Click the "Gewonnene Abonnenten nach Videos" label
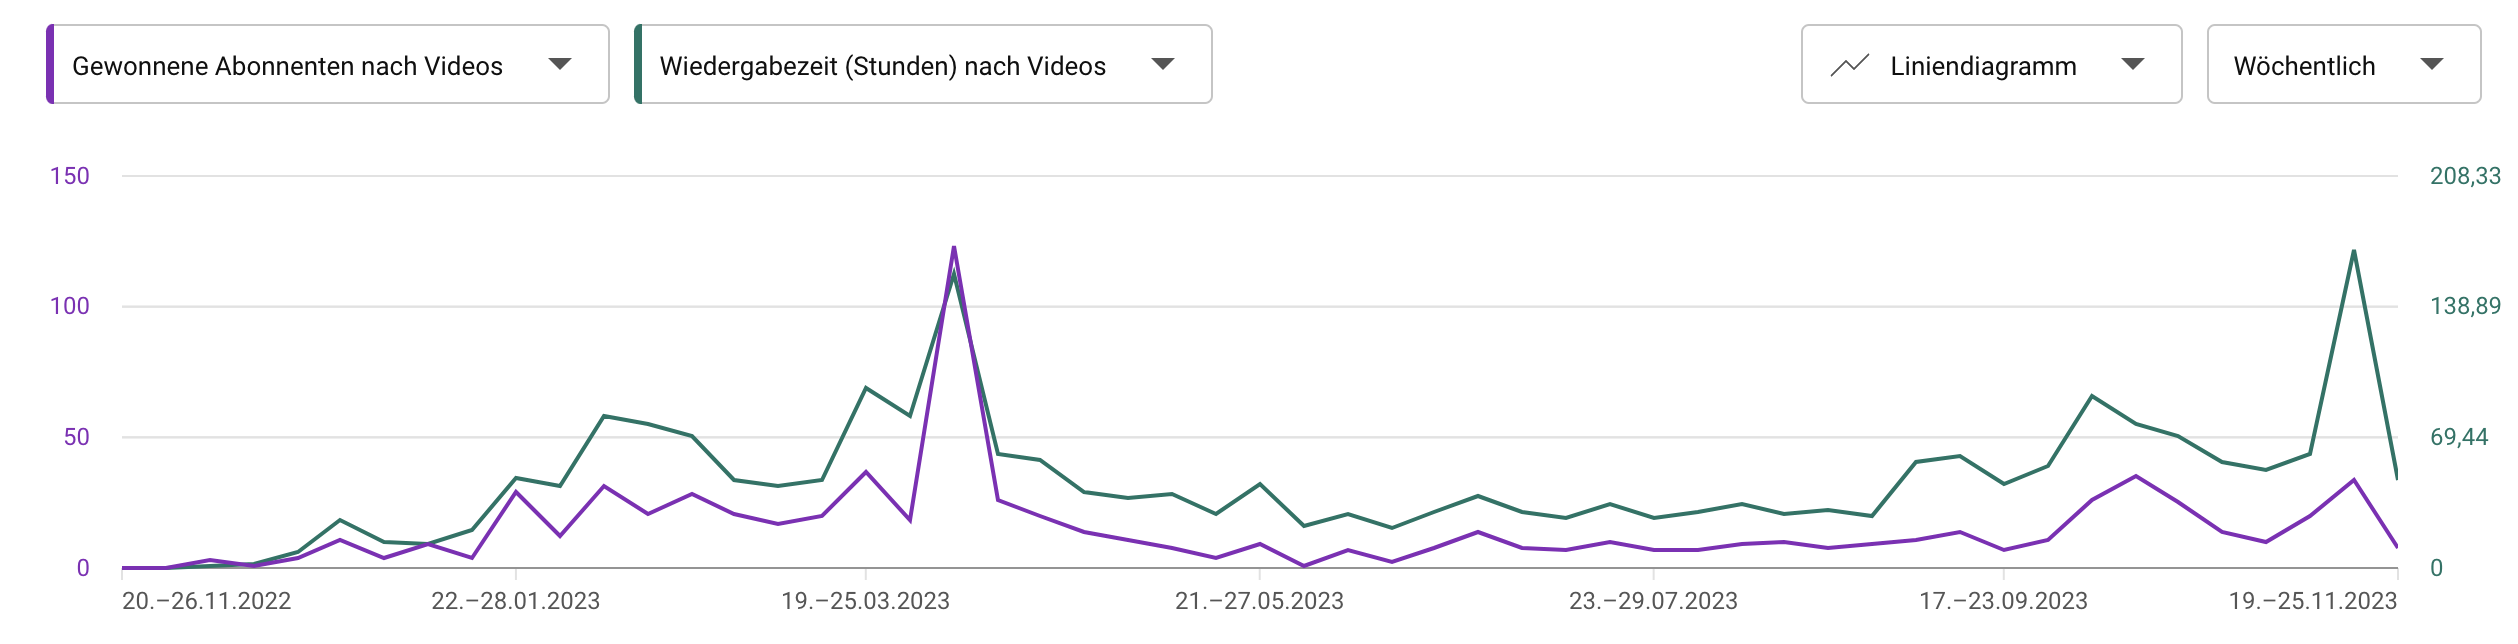Screen dimensions: 2518x644 tap(288, 66)
